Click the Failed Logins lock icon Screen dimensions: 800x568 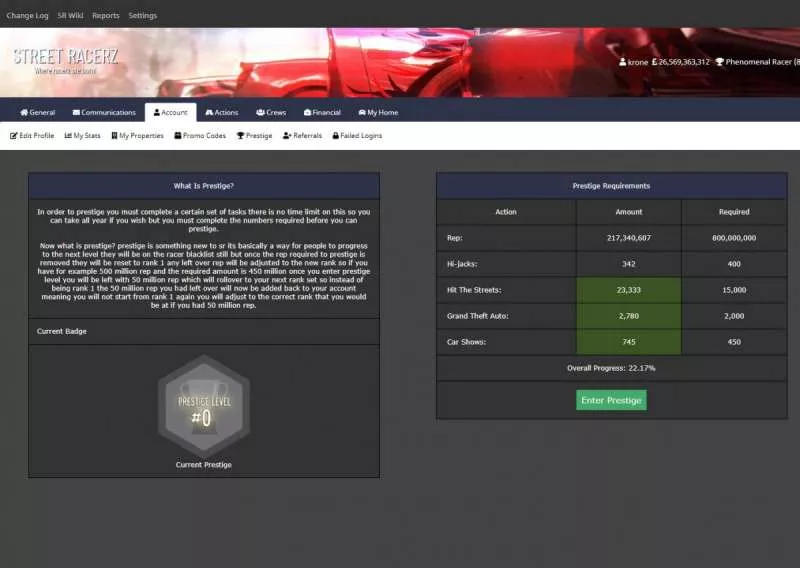[335, 136]
